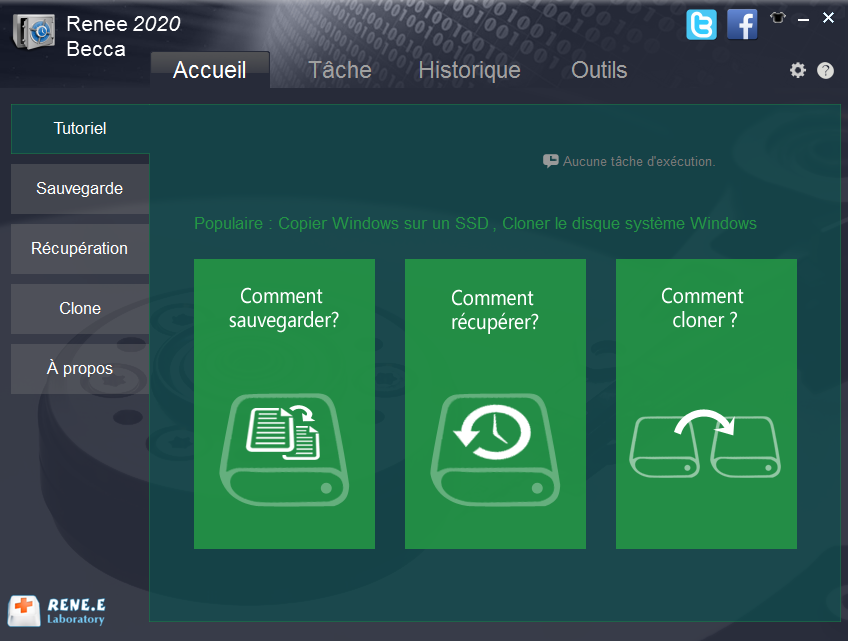
Task: Select Tutoriel in the sidebar
Action: click(80, 129)
